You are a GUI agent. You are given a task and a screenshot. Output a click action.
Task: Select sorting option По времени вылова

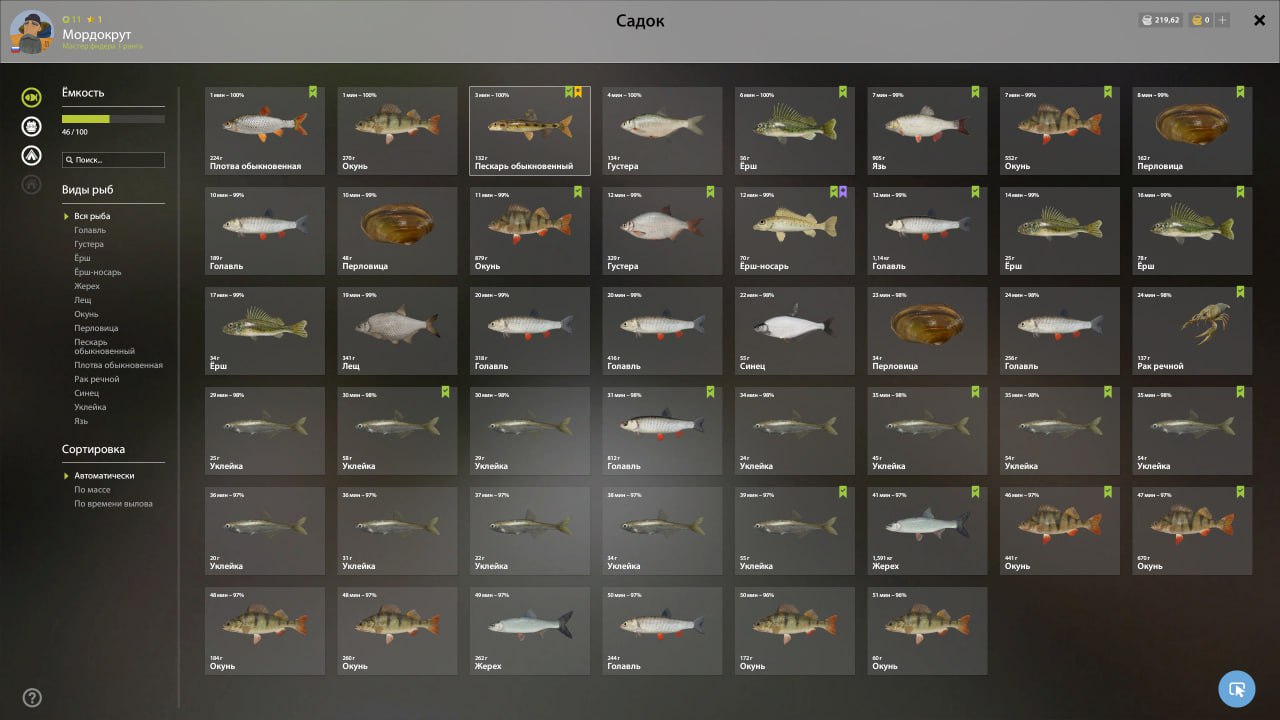(x=113, y=504)
